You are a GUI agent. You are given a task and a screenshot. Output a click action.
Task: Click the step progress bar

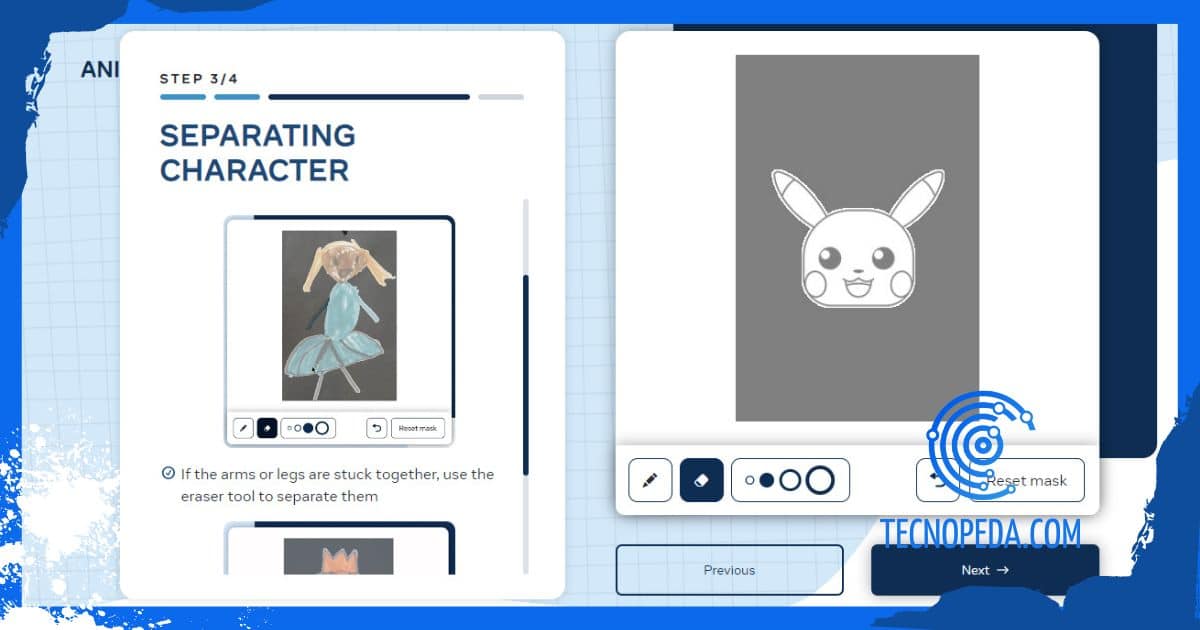pyautogui.click(x=341, y=97)
